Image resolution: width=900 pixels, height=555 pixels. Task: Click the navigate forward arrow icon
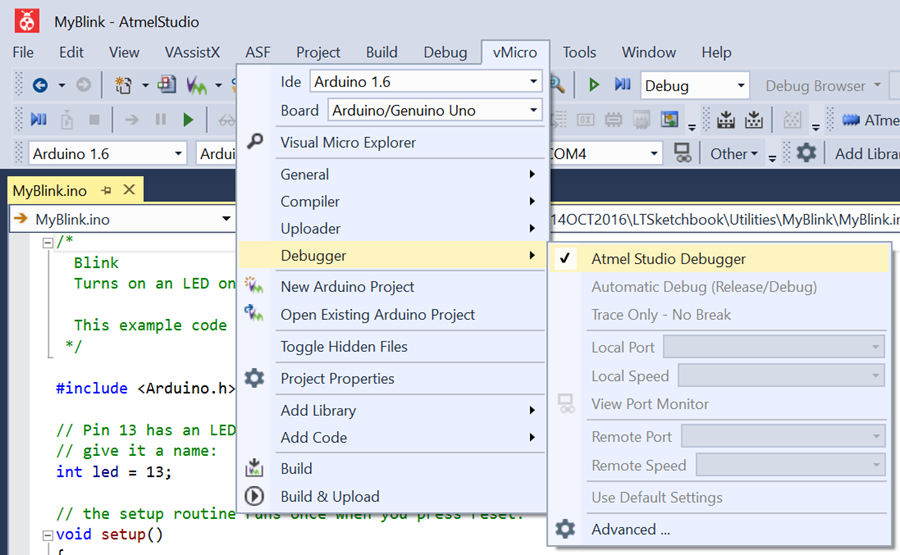coord(83,86)
